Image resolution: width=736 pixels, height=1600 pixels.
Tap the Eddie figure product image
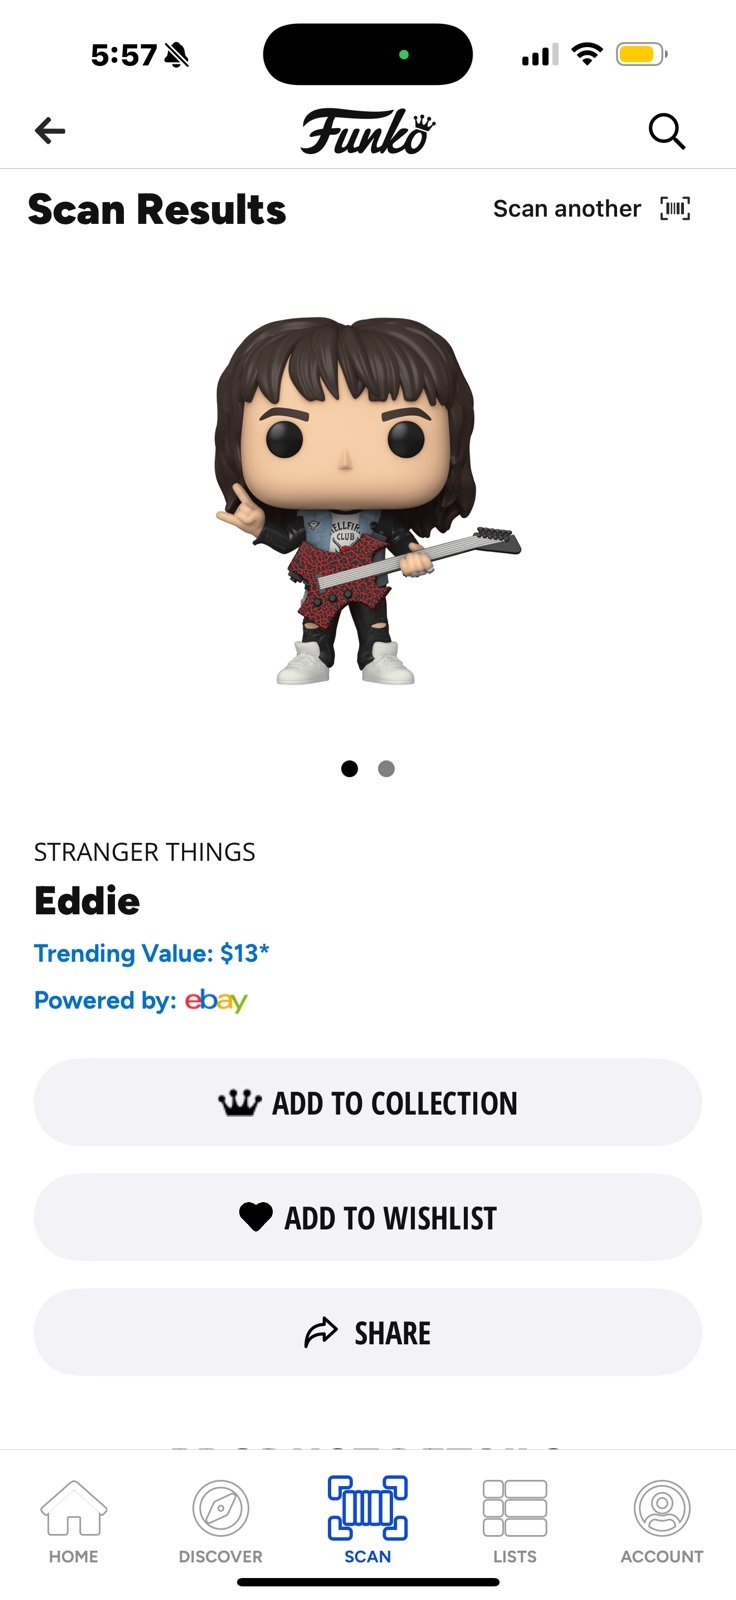pyautogui.click(x=366, y=500)
